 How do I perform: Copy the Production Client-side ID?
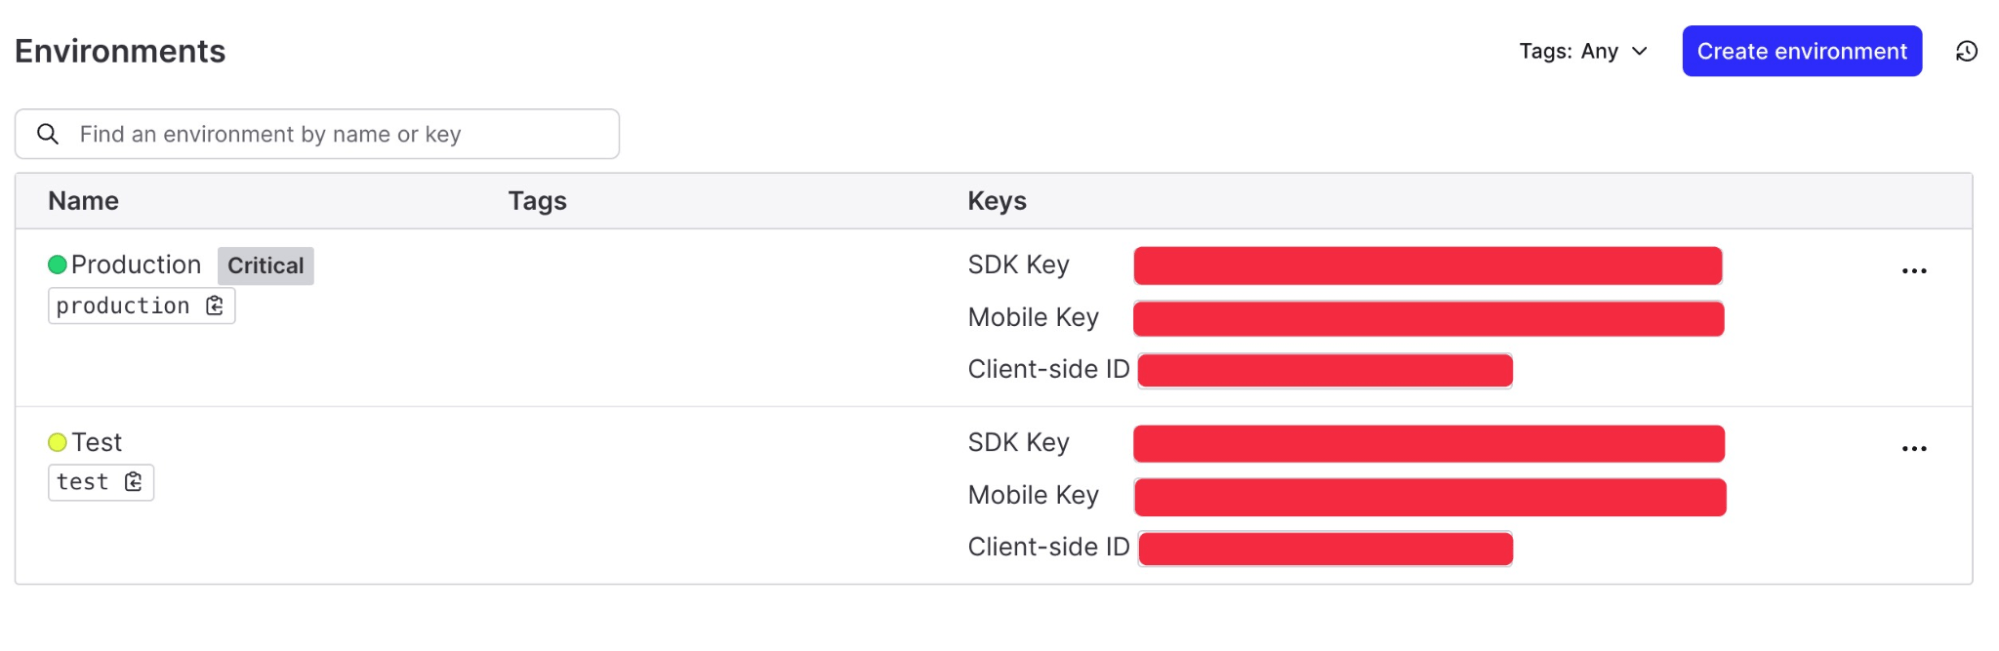point(1325,370)
